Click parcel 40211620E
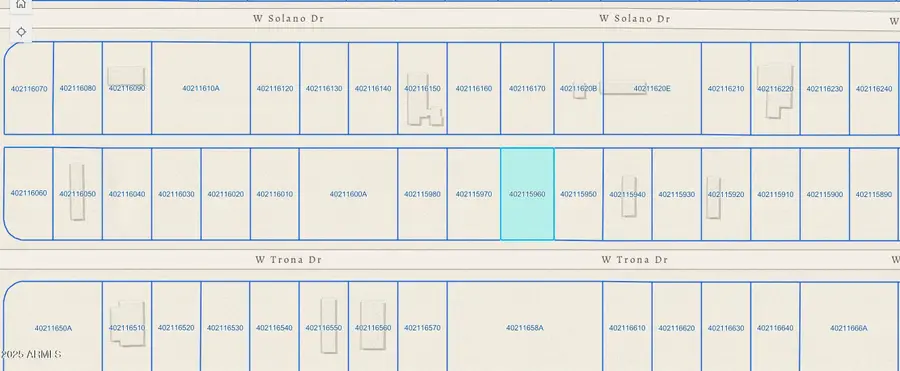900x371 pixels. click(652, 88)
